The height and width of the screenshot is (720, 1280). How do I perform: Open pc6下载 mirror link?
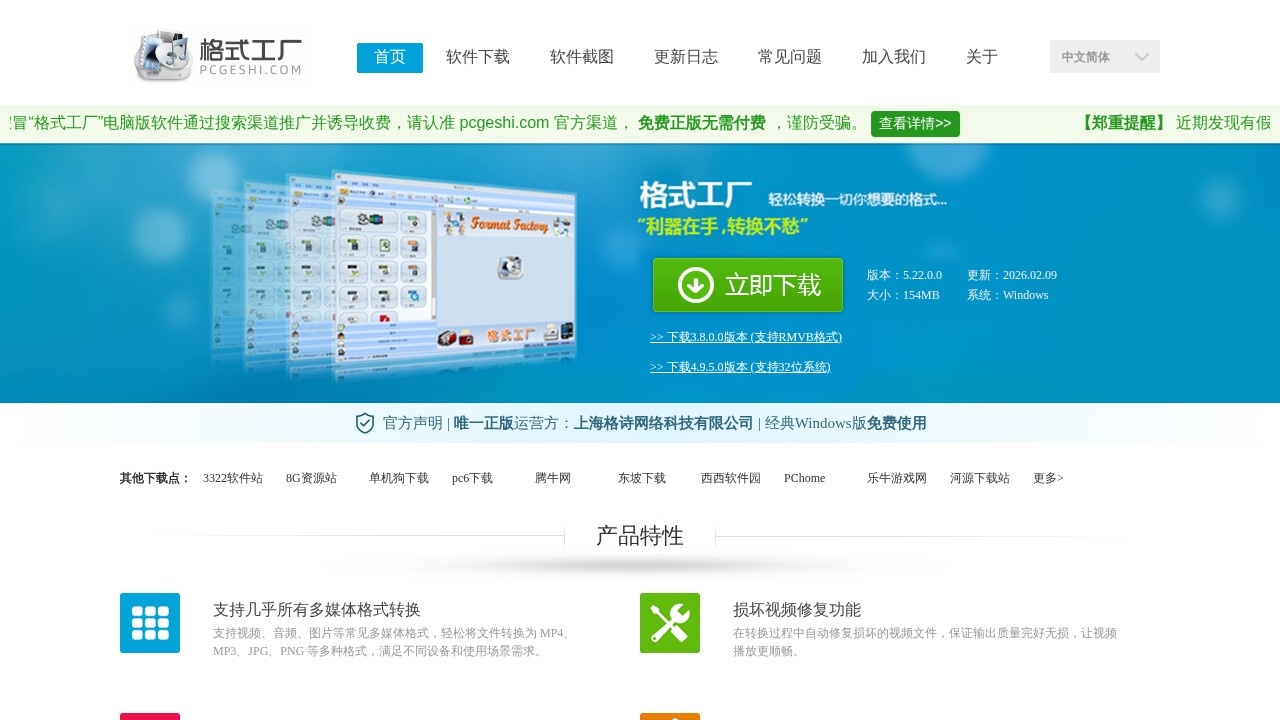(472, 478)
